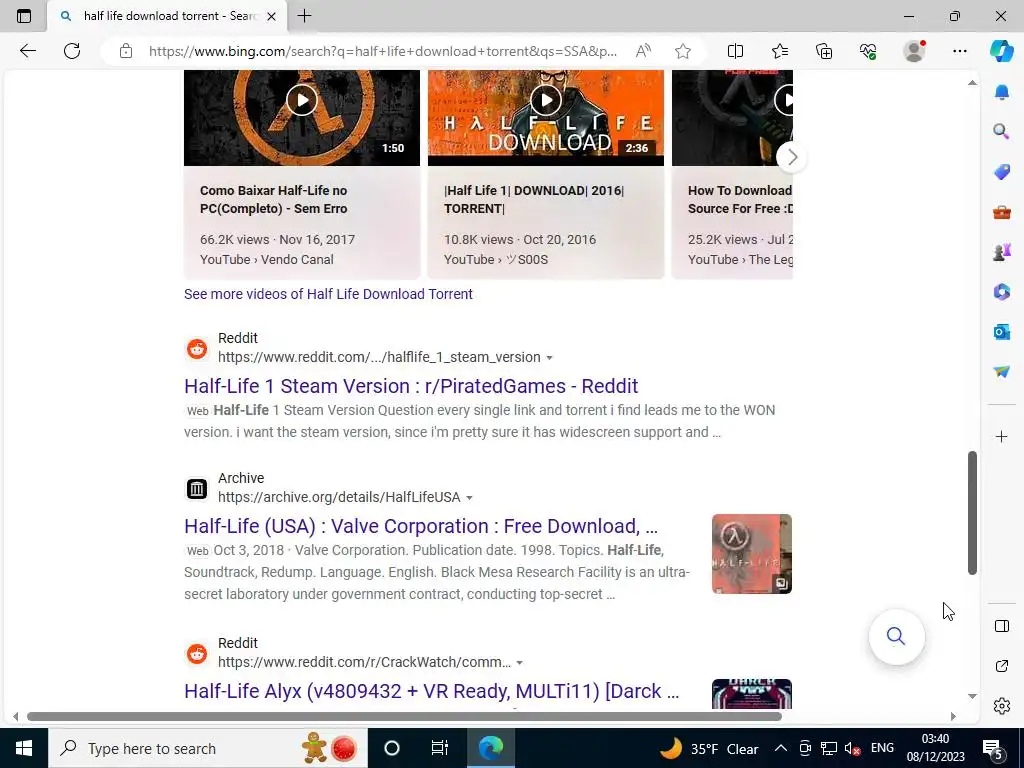1024x768 pixels.
Task: Open sidebar Tools briefcase
Action: [1002, 212]
